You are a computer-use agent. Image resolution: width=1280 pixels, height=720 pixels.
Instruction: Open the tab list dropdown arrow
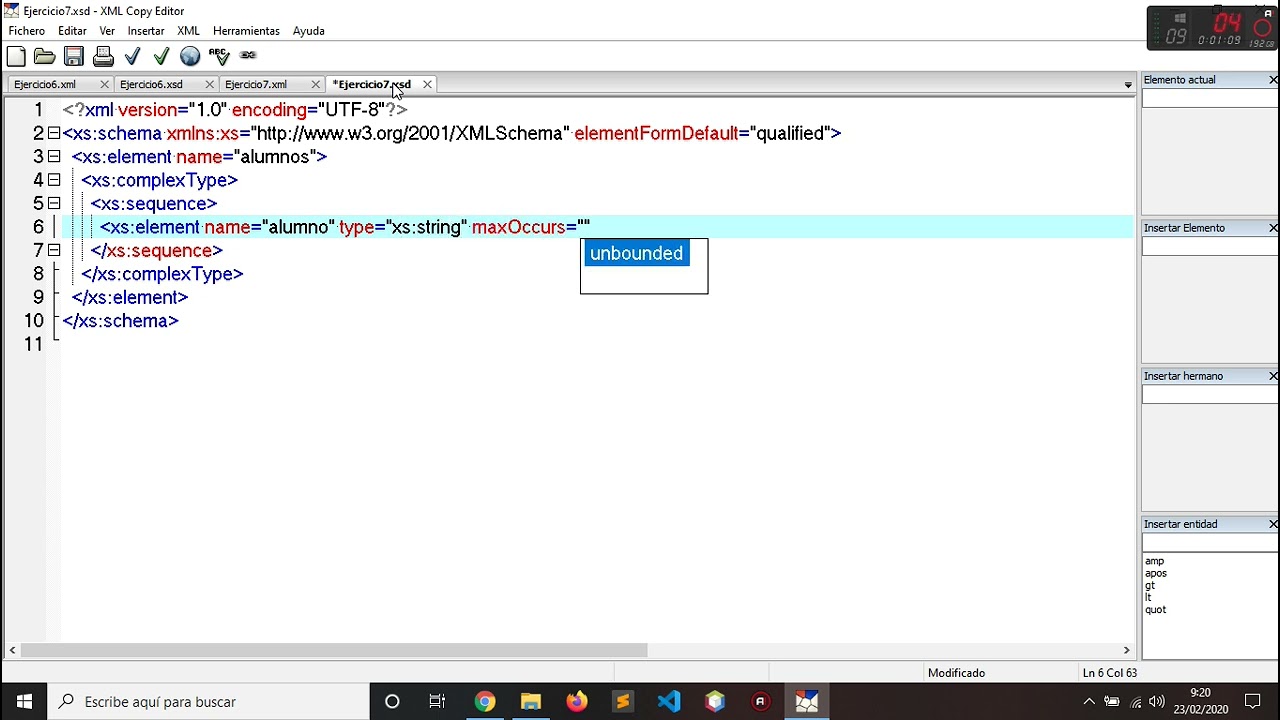pos(1128,85)
